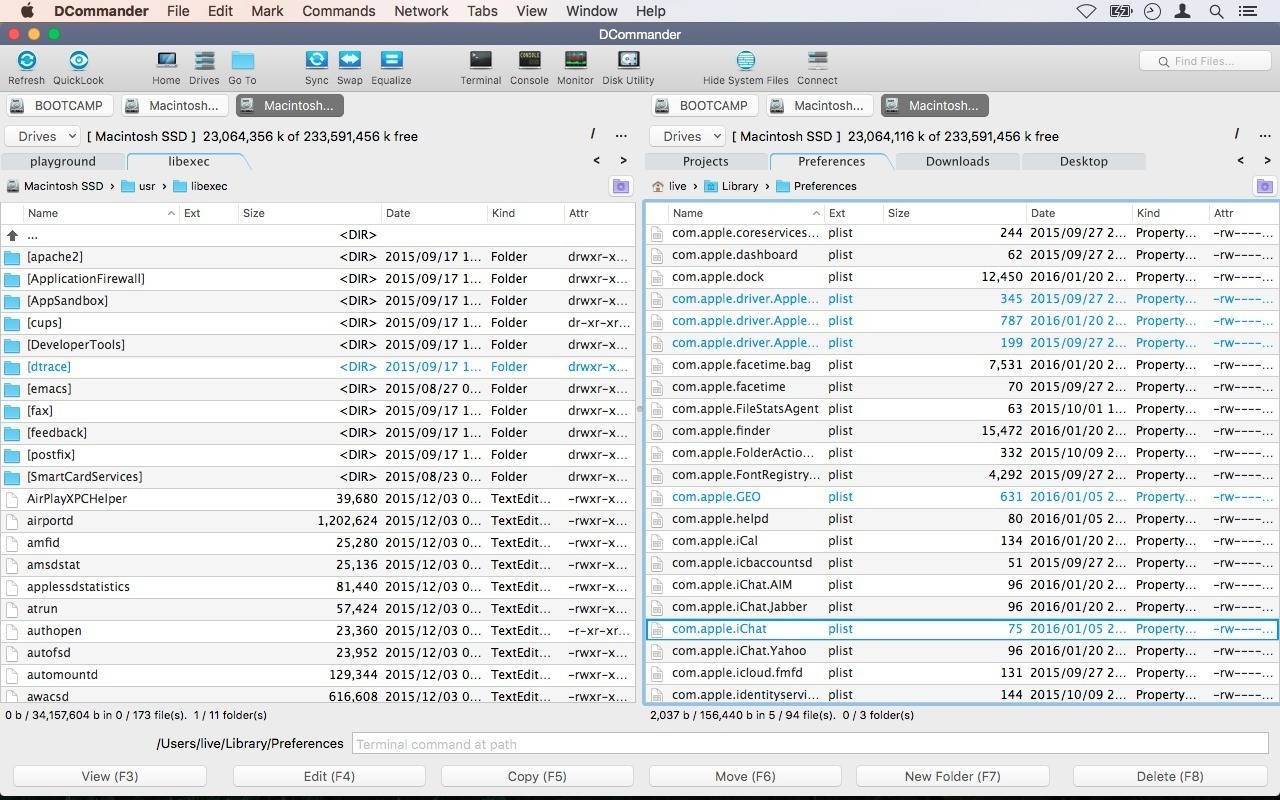Switch to the Desktop tab
Viewport: 1280px width, 800px height.
(x=1083, y=161)
